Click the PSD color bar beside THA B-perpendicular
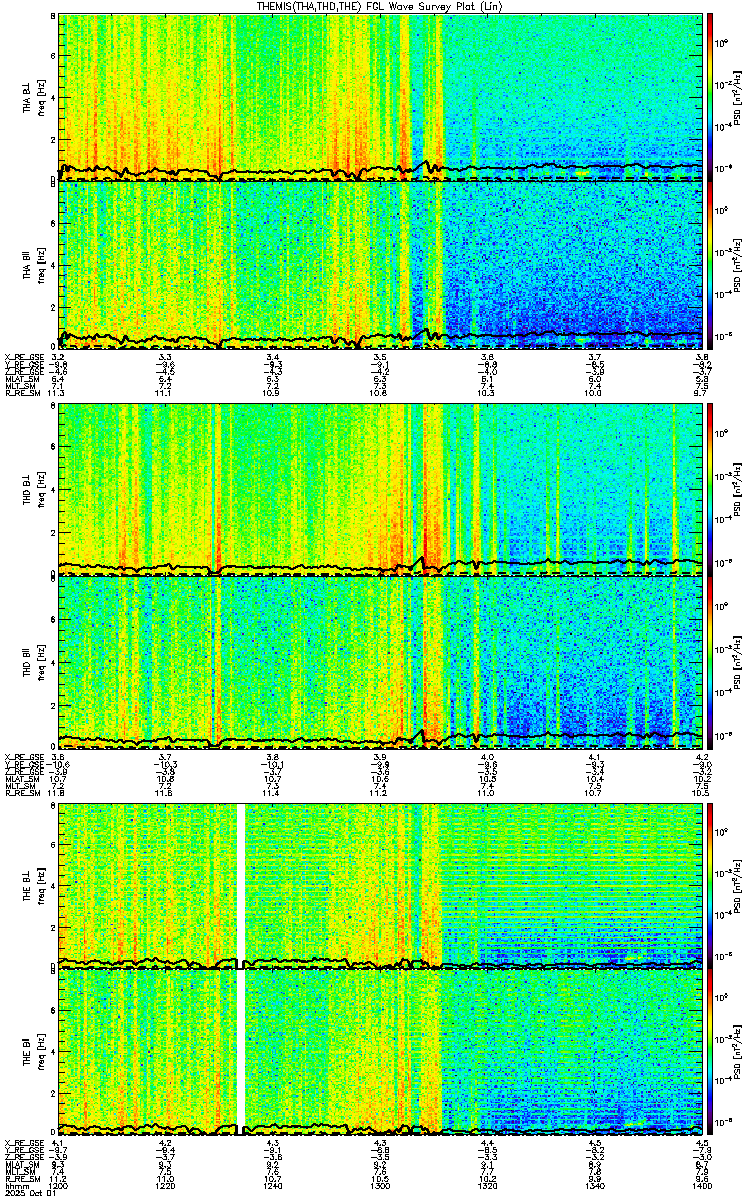The image size is (750, 1200). coord(711,98)
